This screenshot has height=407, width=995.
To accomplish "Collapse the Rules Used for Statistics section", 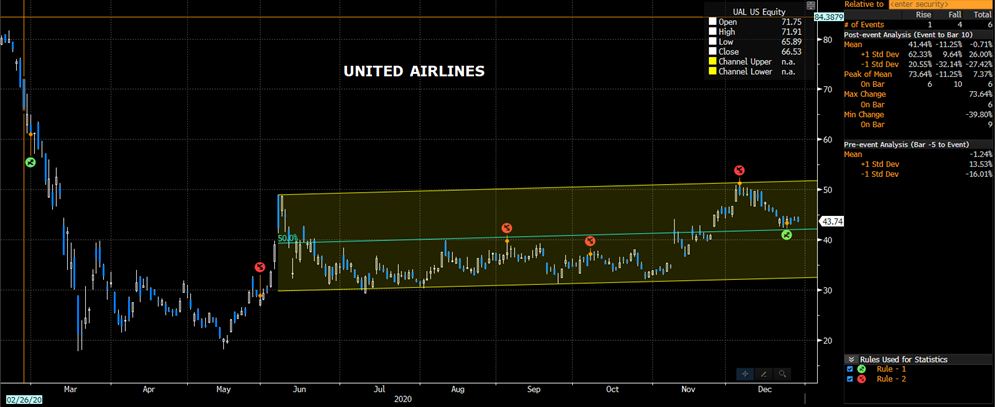I will tap(851, 359).
